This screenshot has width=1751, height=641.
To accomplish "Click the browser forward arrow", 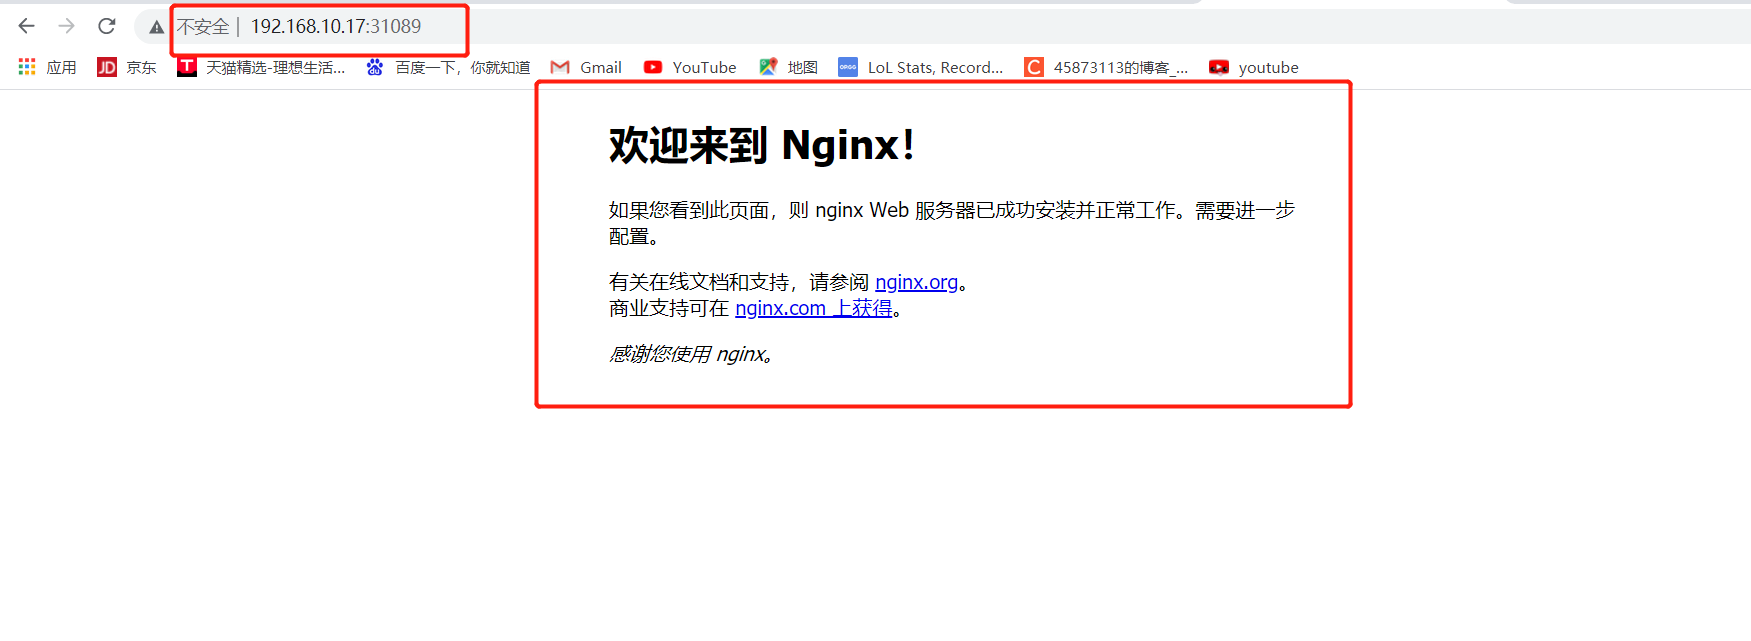I will tap(66, 26).
